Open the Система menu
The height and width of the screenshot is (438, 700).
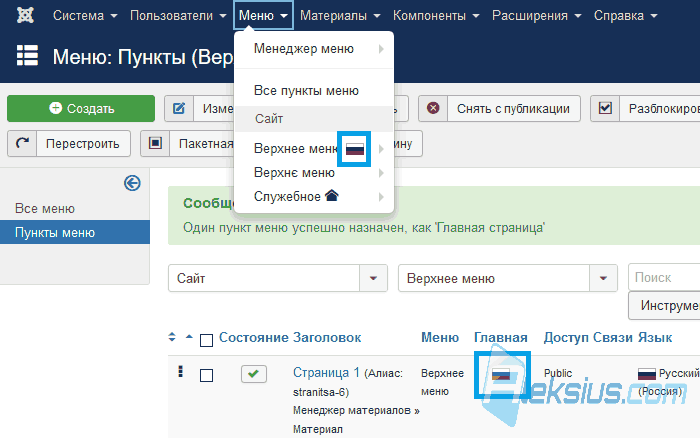[x=85, y=16]
